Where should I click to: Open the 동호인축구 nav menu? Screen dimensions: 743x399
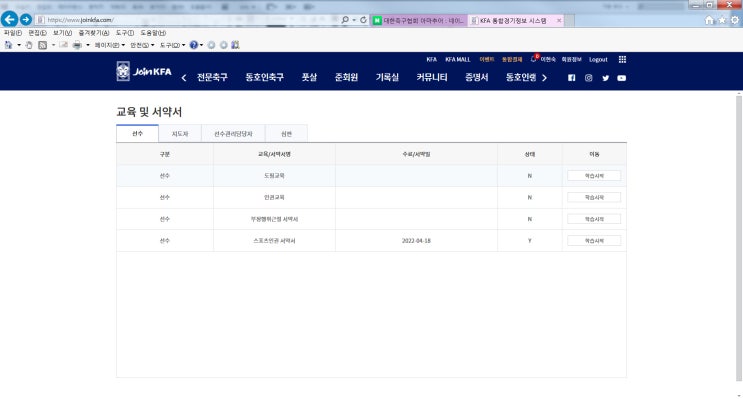click(264, 77)
